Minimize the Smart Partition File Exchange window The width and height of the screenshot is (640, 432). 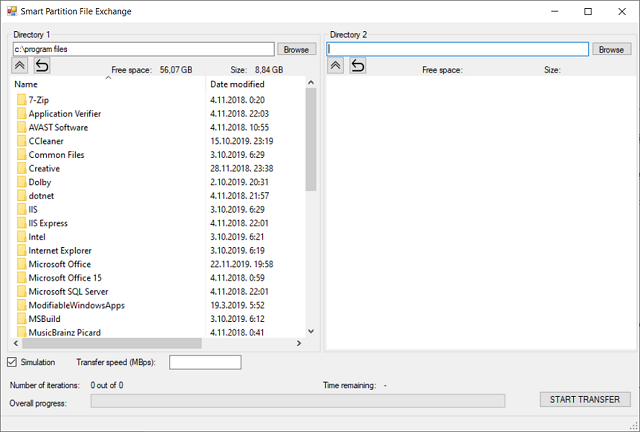[554, 11]
